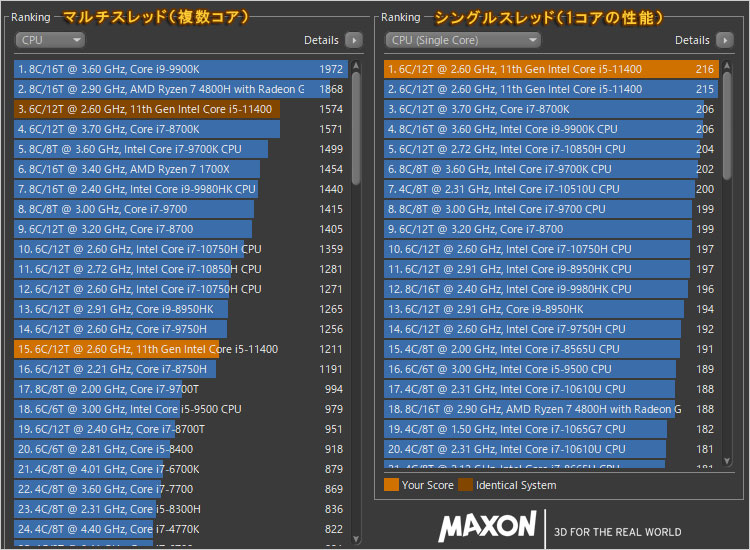Image resolution: width=750 pixels, height=550 pixels.
Task: Select Core i9-8950HK row scoring 1265
Action: (x=181, y=309)
